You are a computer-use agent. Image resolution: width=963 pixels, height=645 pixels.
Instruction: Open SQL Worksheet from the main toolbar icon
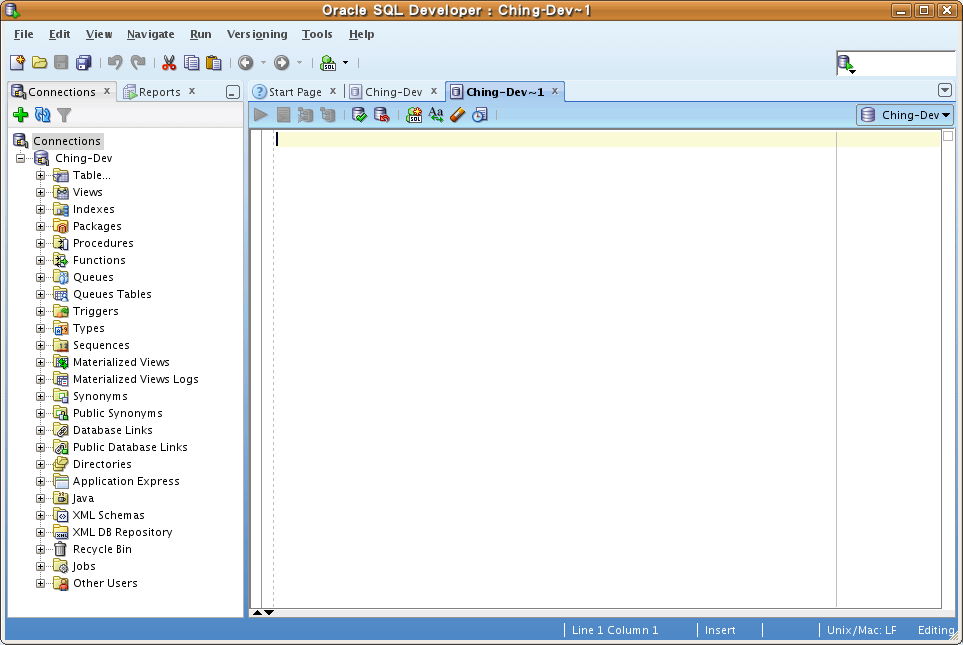tap(329, 63)
